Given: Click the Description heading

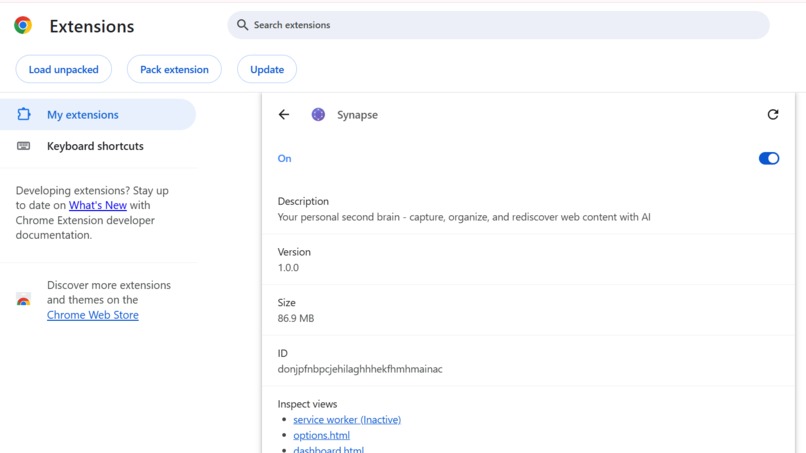Looking at the screenshot, I should point(303,201).
